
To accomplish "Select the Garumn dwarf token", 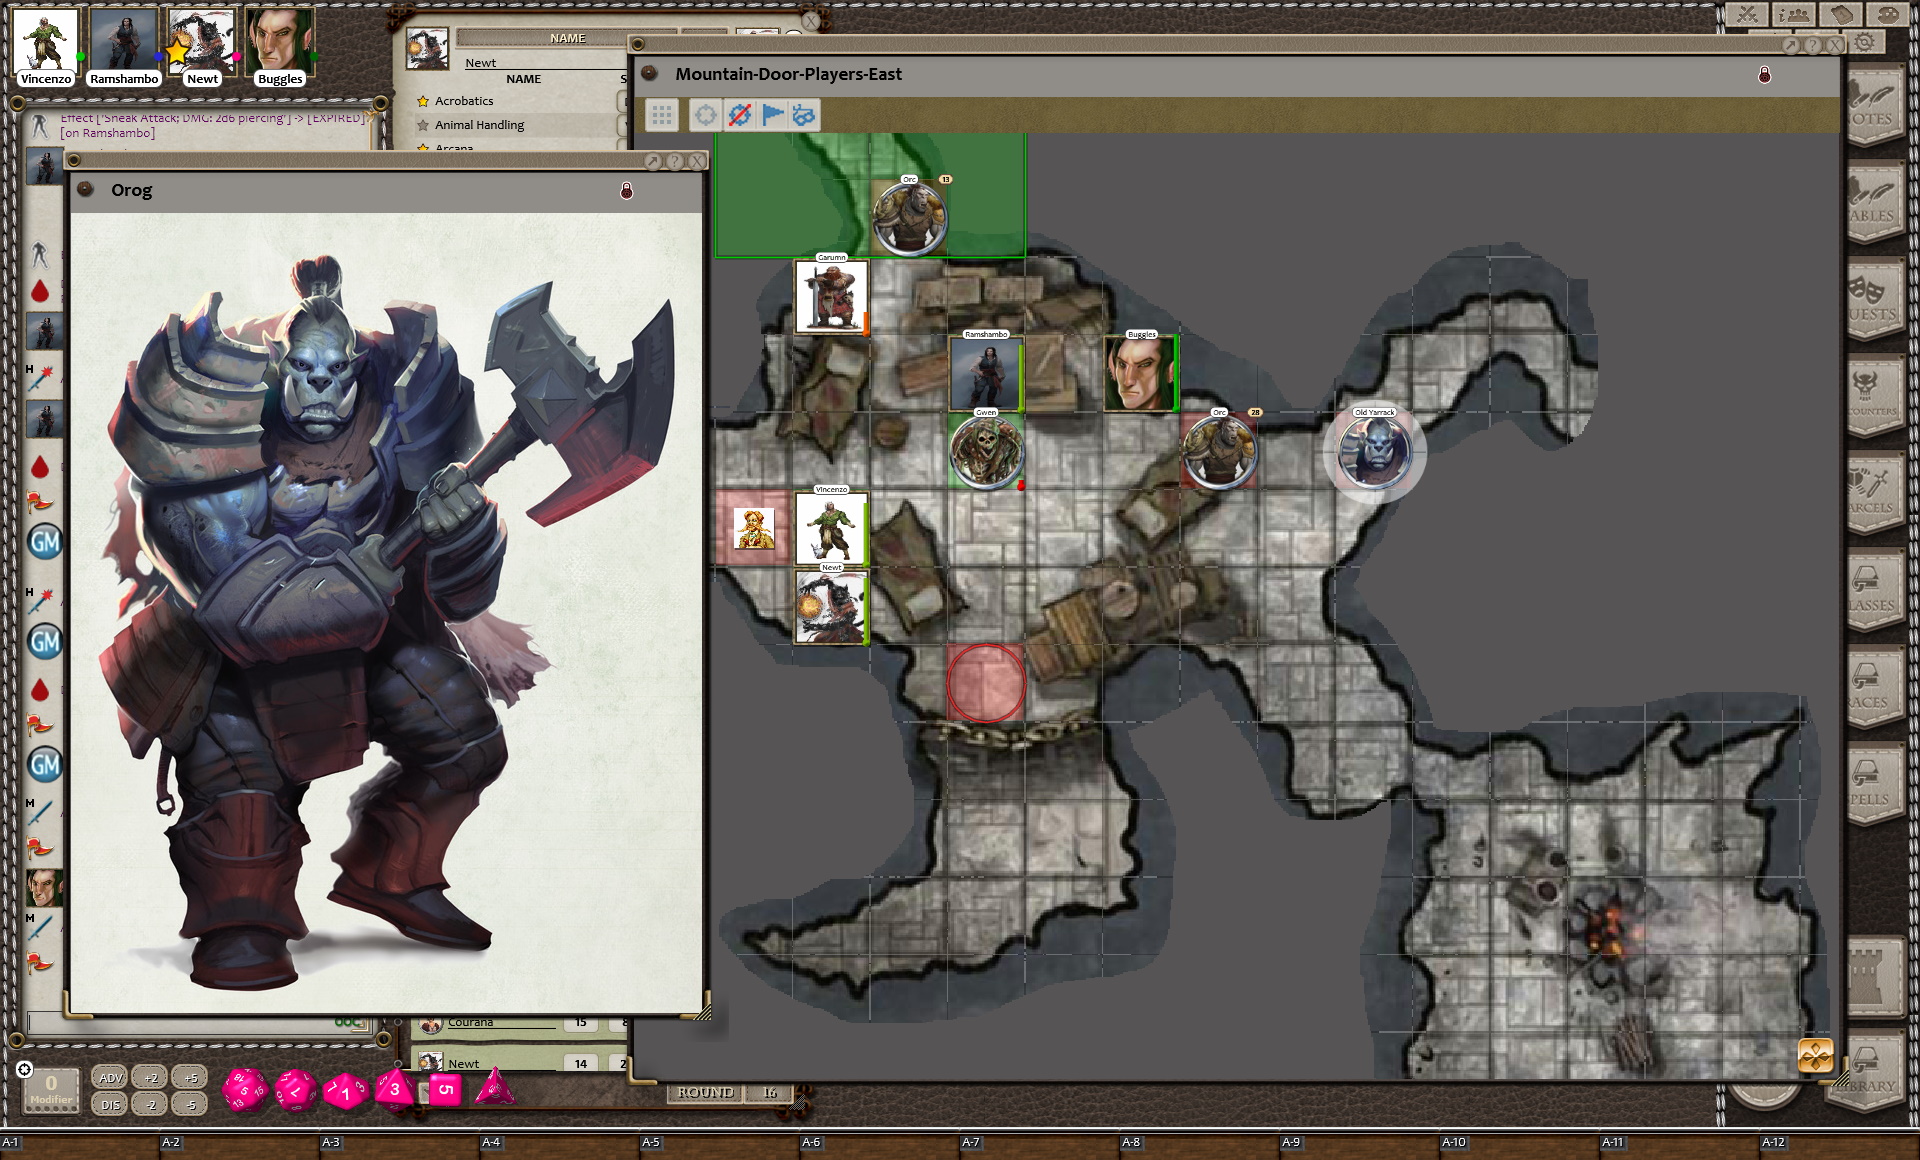I will click(x=831, y=297).
